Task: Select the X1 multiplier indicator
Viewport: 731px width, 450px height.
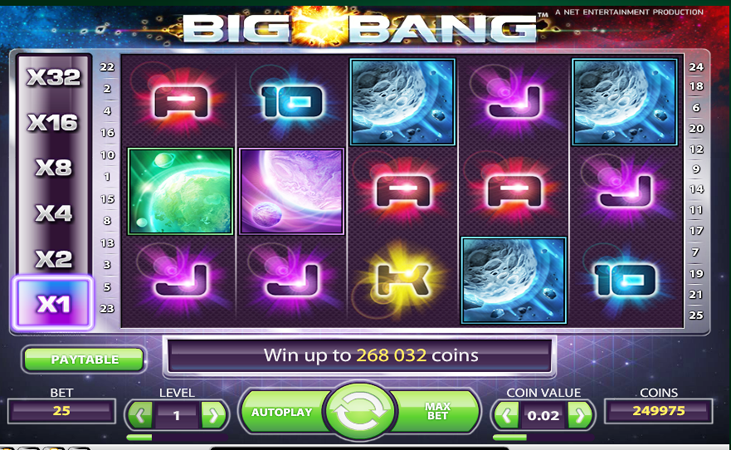Action: coord(53,304)
